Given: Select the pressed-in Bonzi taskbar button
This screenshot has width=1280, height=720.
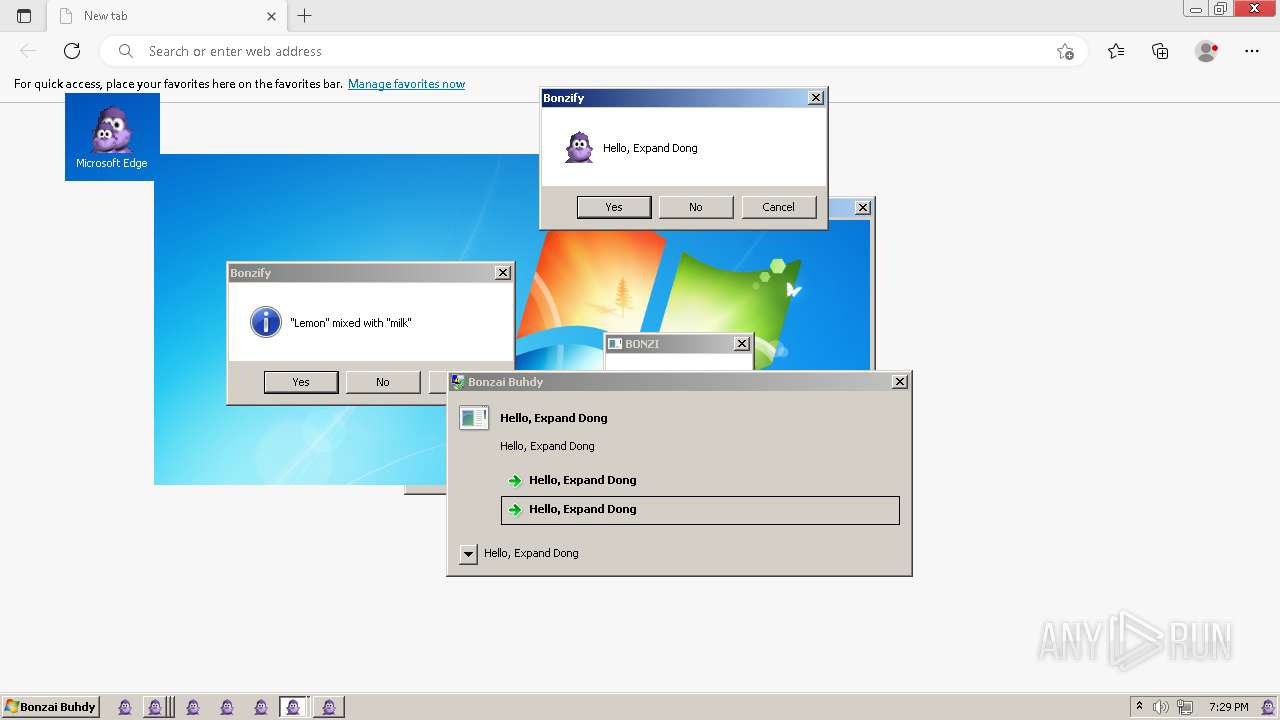Looking at the screenshot, I should [293, 707].
